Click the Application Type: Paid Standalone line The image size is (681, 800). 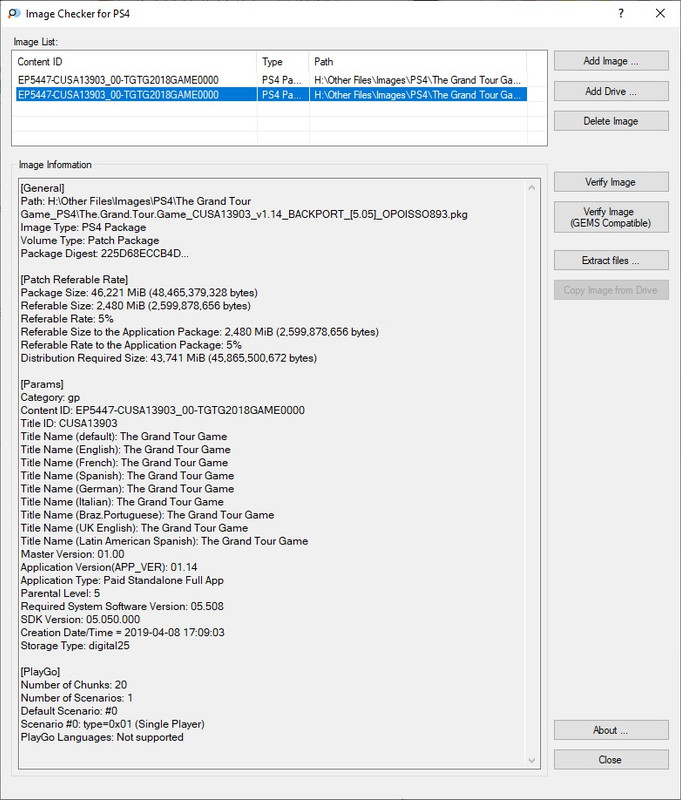click(x=122, y=581)
